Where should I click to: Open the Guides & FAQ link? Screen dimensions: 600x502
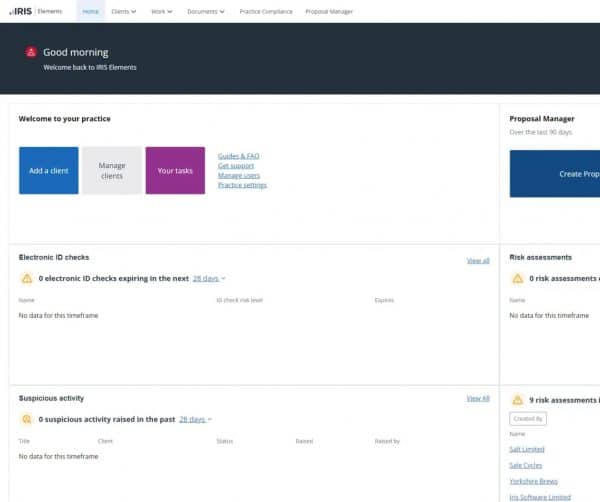238,156
